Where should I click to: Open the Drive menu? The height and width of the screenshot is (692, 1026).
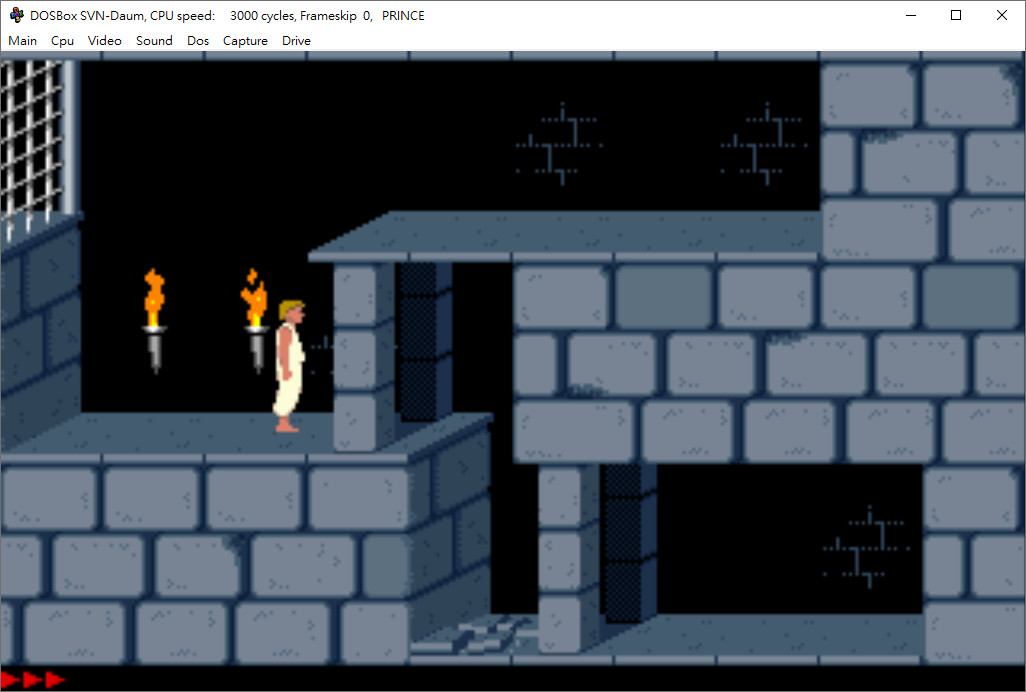tap(296, 41)
